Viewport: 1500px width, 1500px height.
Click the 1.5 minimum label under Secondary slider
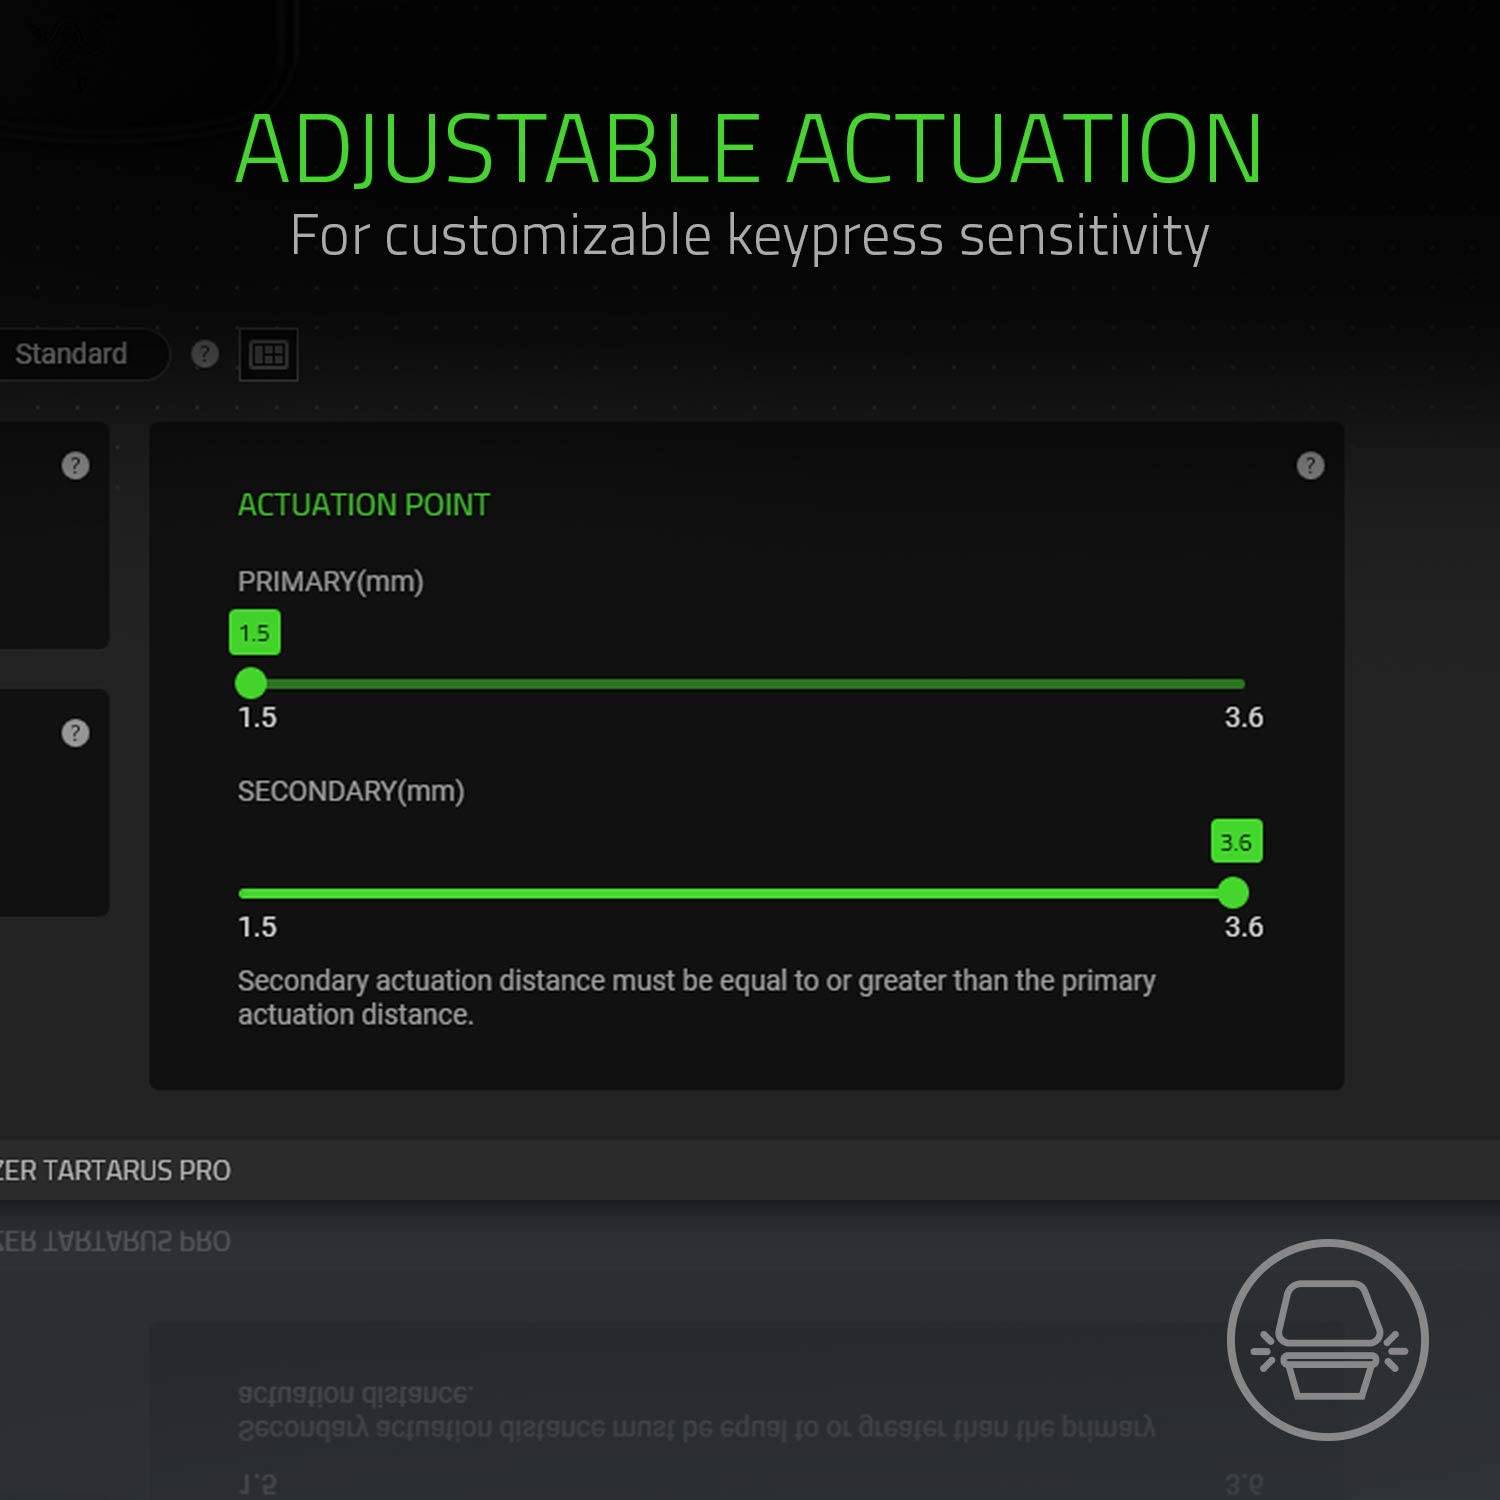[x=257, y=927]
